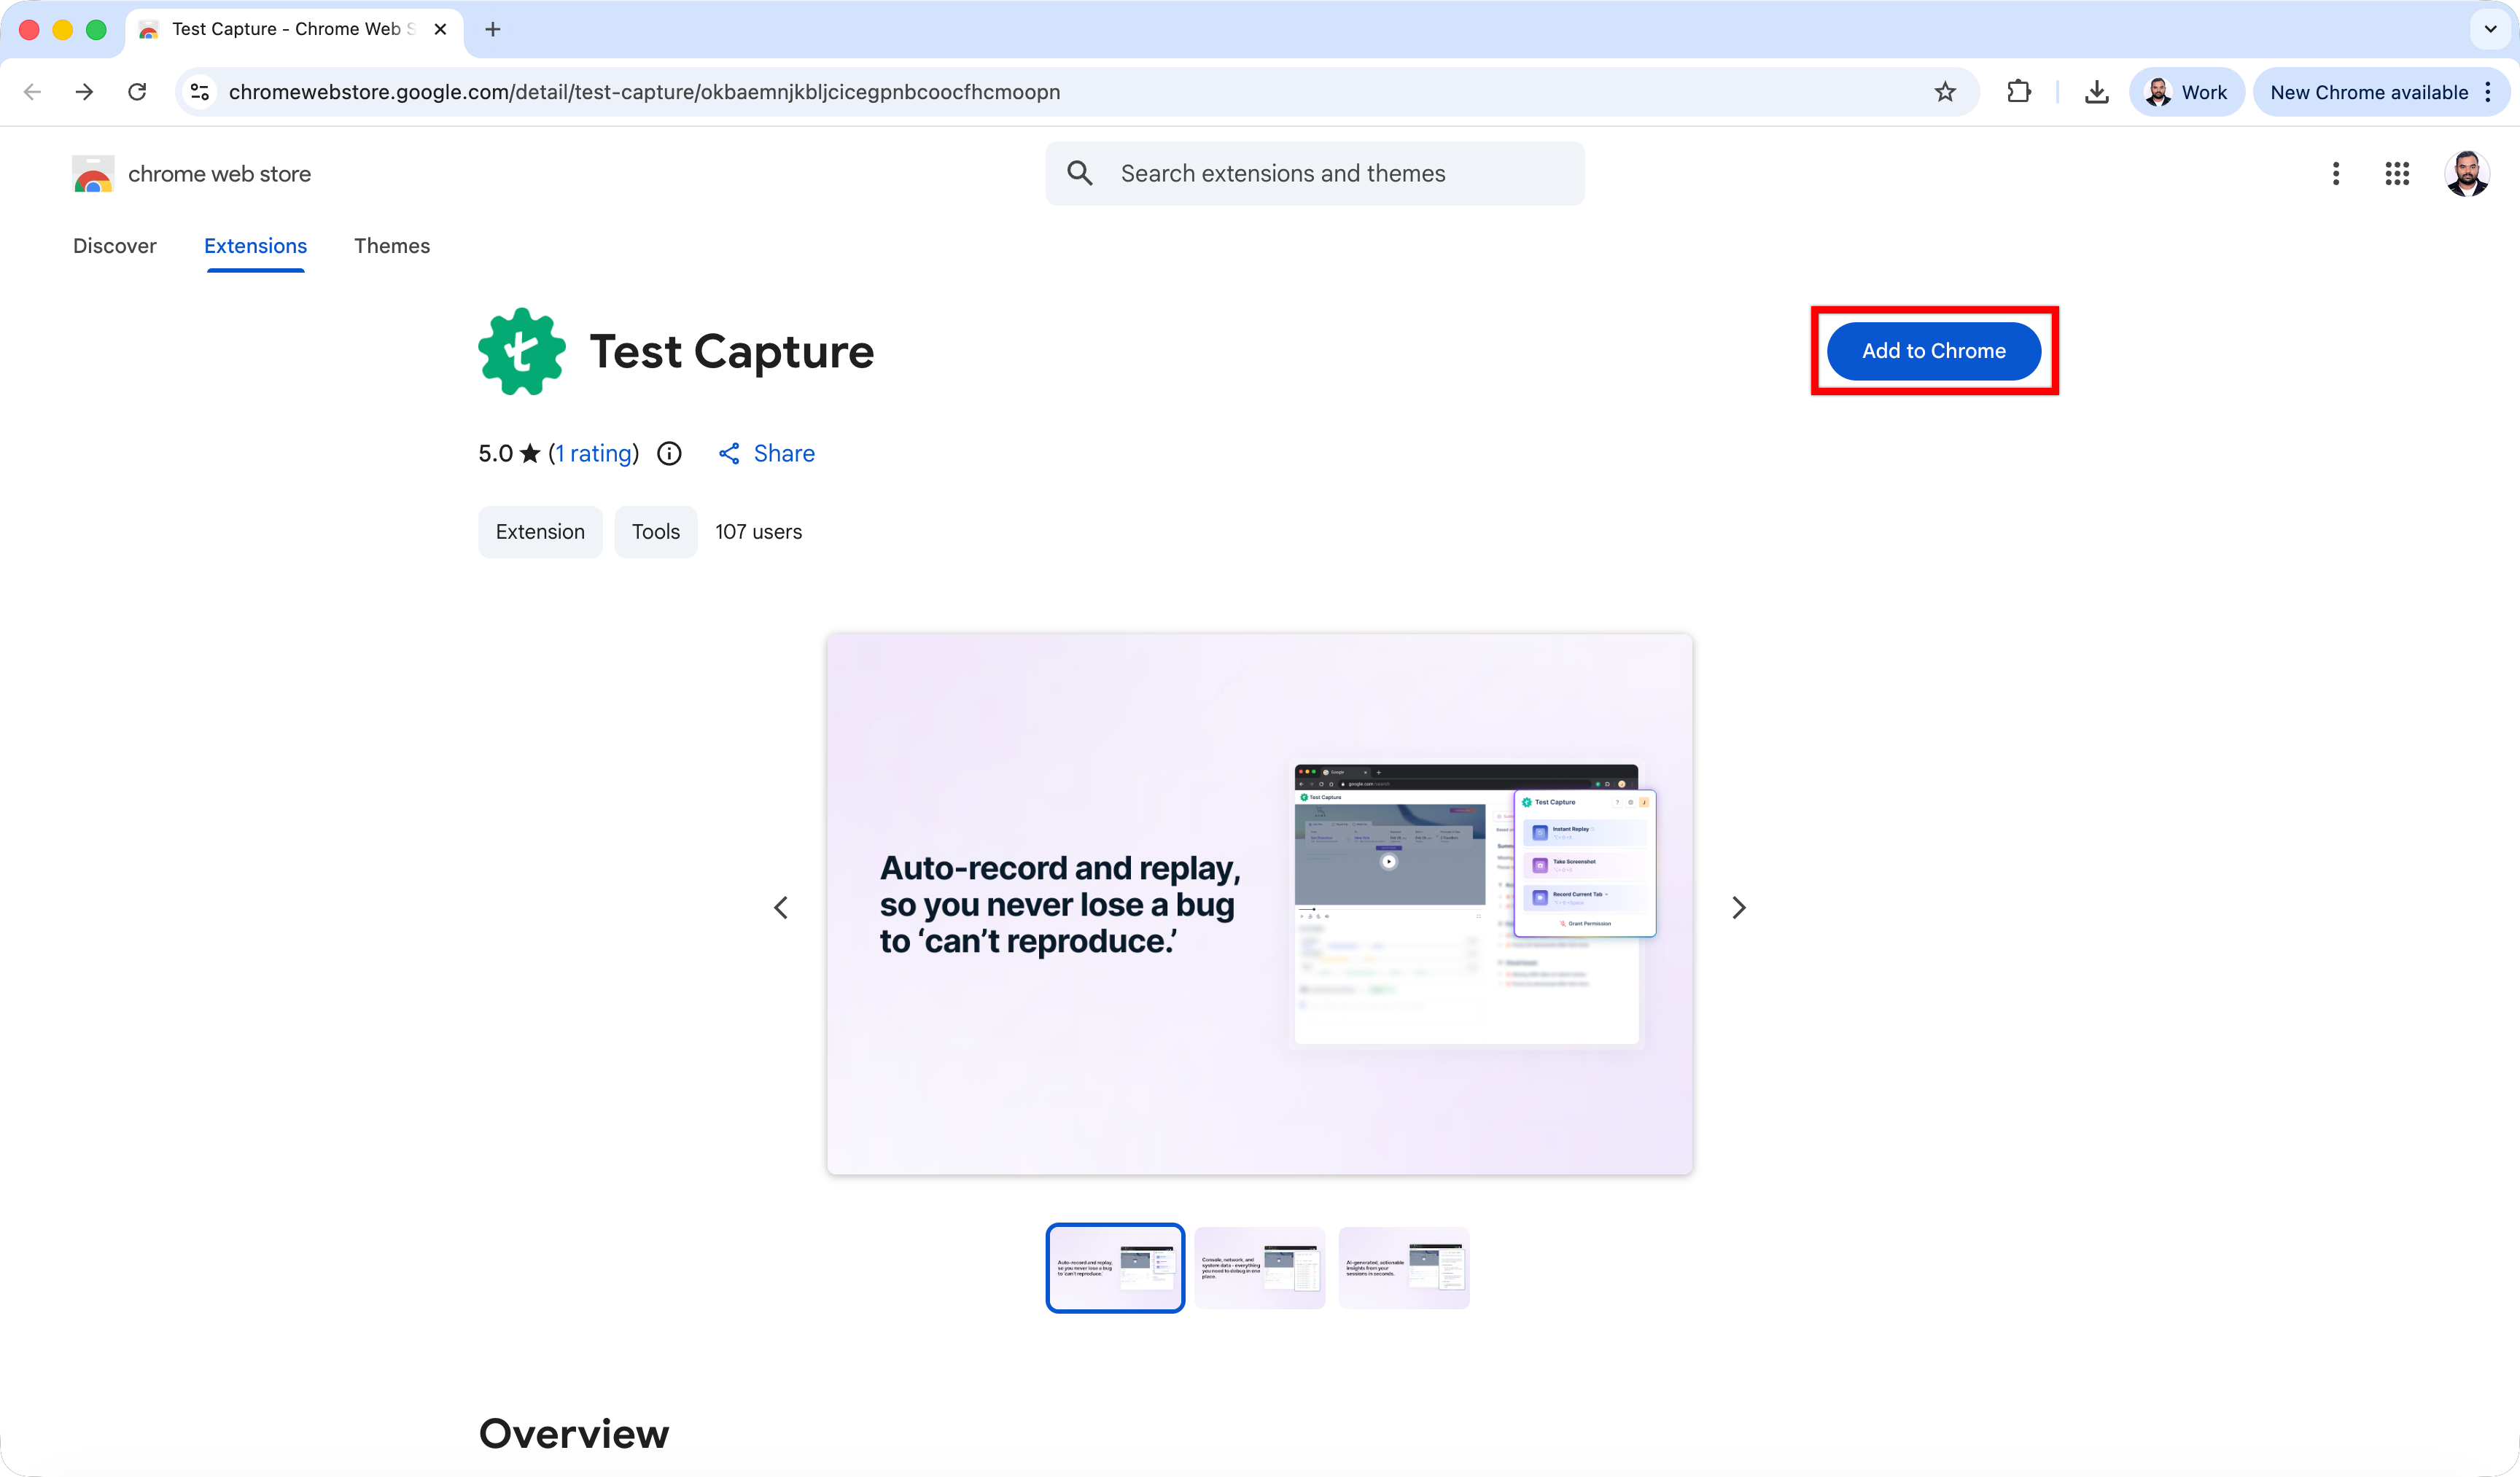The height and width of the screenshot is (1477, 2520).
Task: Bookmark this page with the star icon
Action: point(1945,91)
